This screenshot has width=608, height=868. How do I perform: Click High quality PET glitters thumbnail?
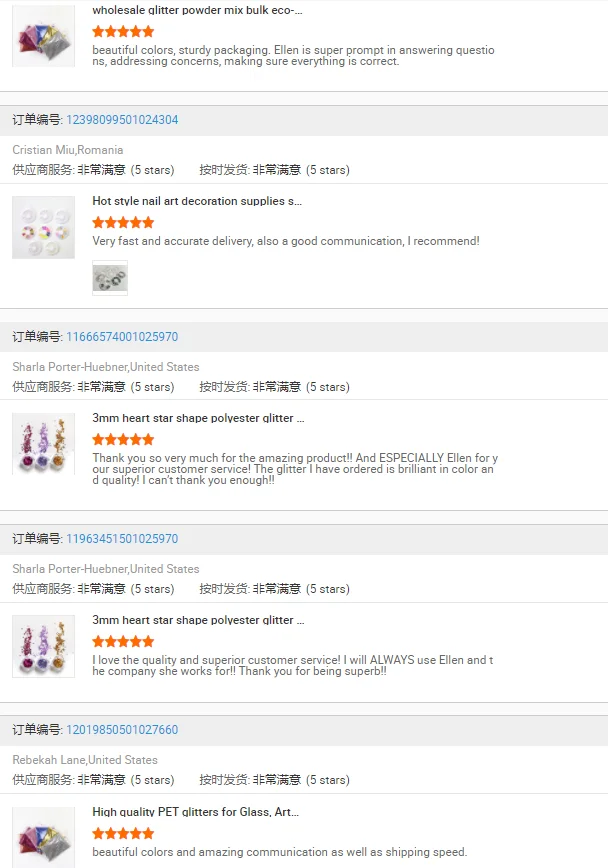tap(43, 836)
